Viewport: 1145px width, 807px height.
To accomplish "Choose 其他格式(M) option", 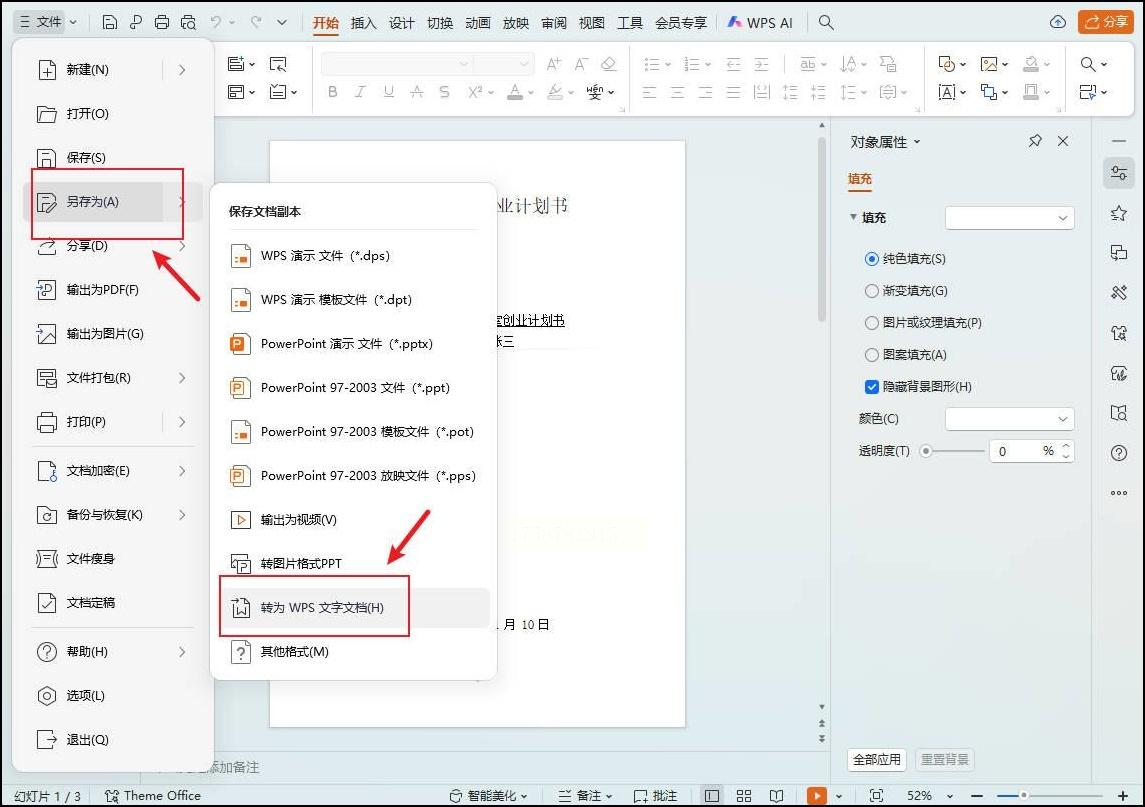I will coord(355,651).
